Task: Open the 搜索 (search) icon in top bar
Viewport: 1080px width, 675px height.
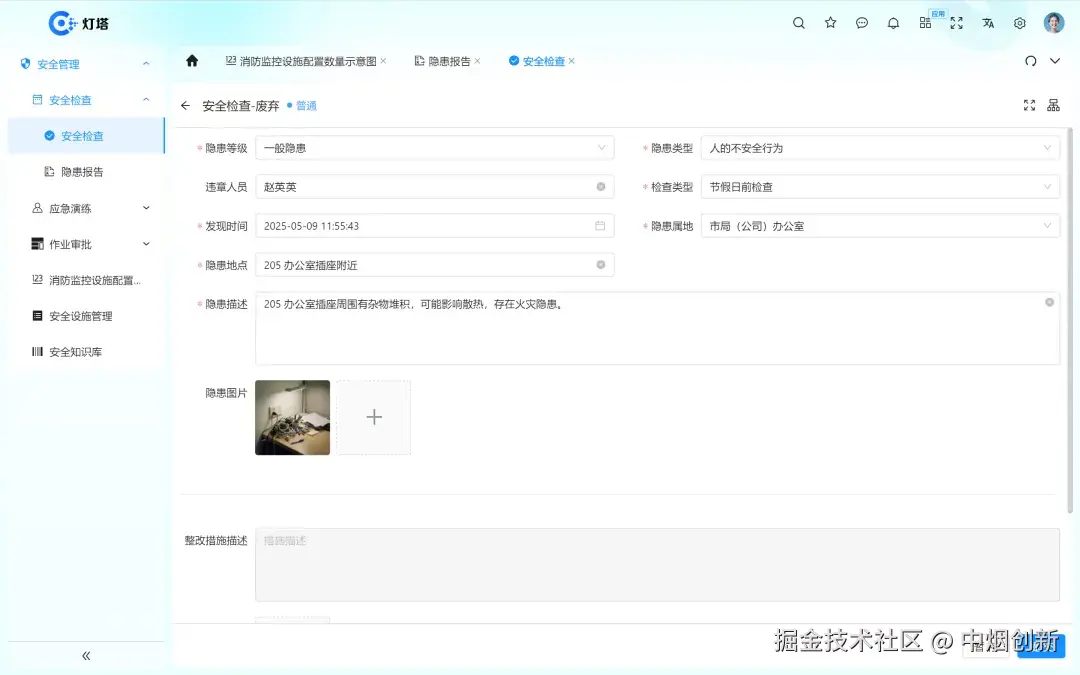Action: coord(798,23)
